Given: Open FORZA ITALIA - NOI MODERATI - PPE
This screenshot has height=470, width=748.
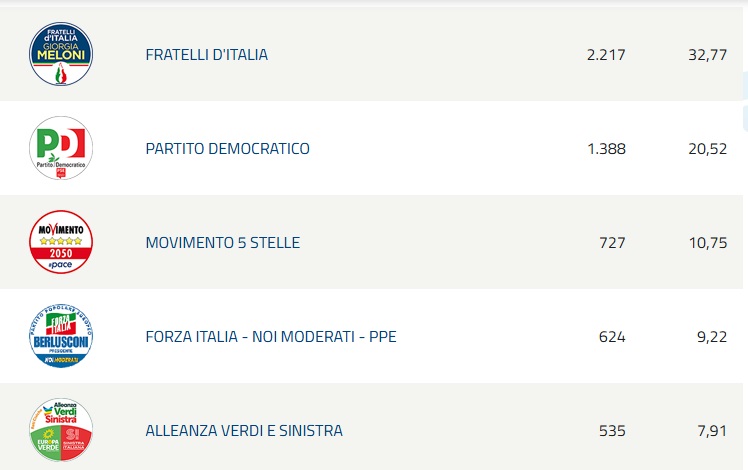Looking at the screenshot, I should 271,337.
